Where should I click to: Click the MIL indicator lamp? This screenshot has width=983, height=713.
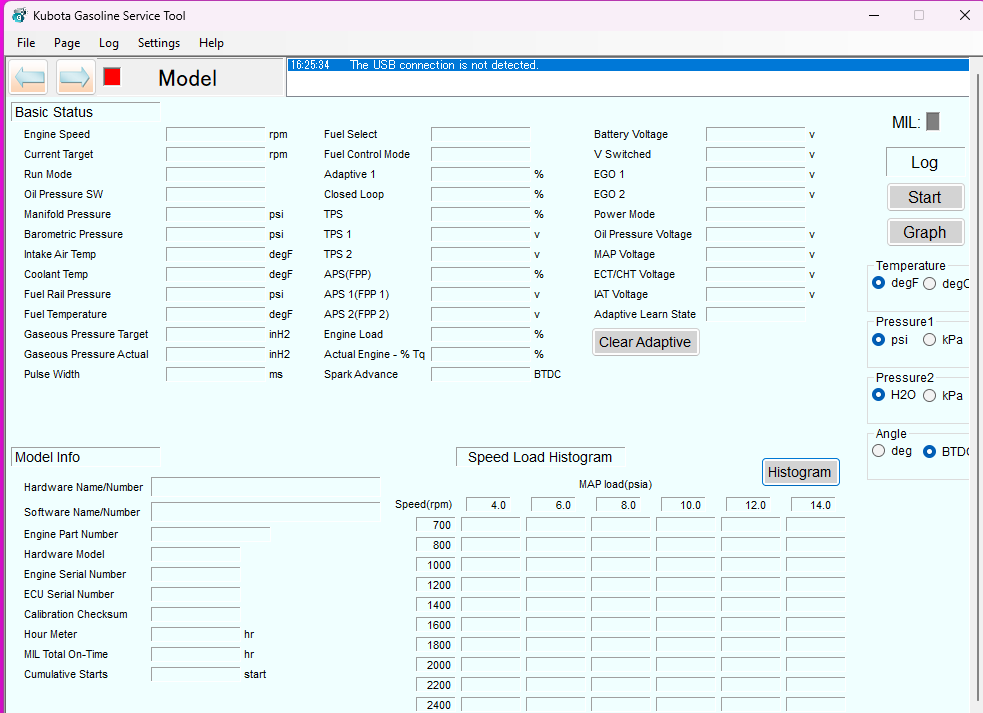(x=933, y=121)
